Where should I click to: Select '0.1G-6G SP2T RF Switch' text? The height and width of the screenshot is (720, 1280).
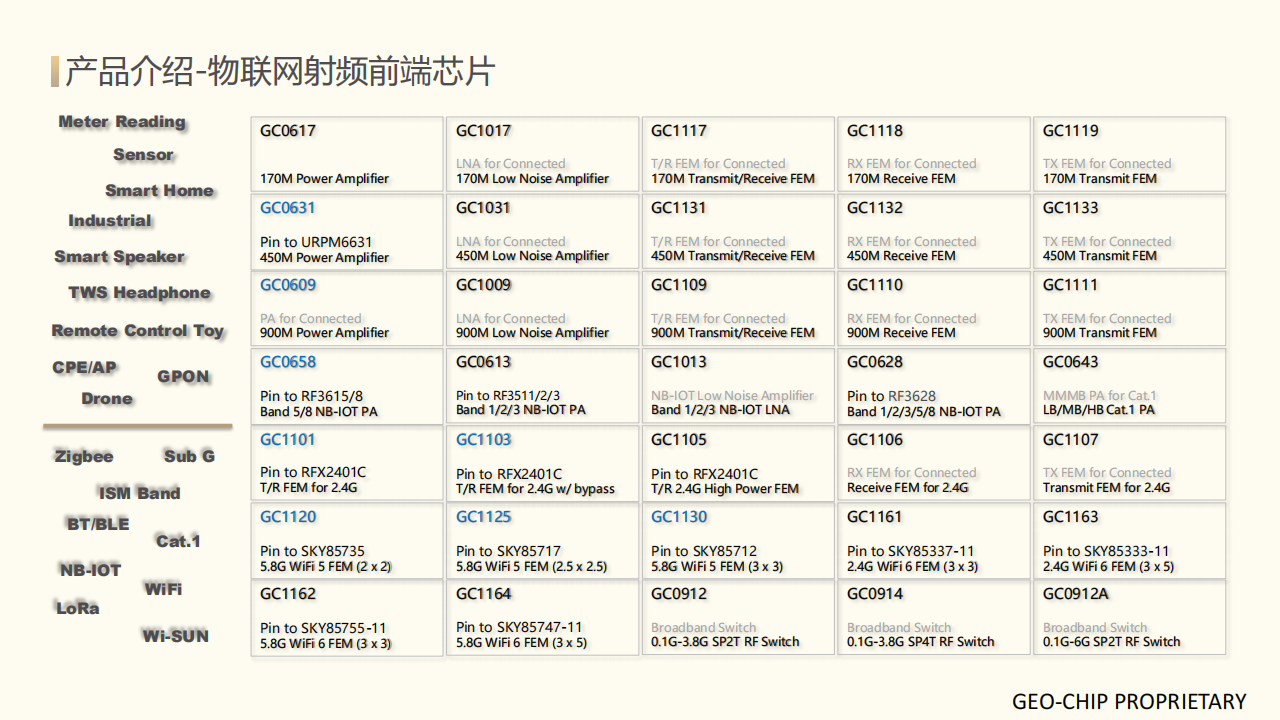coord(1112,642)
